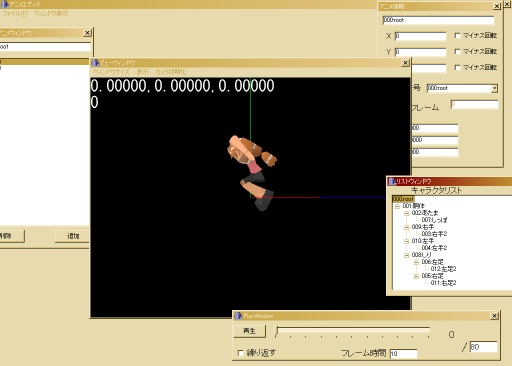Click the アニメエディタ title bar app icon
This screenshot has height=366, width=512.
click(5, 4)
